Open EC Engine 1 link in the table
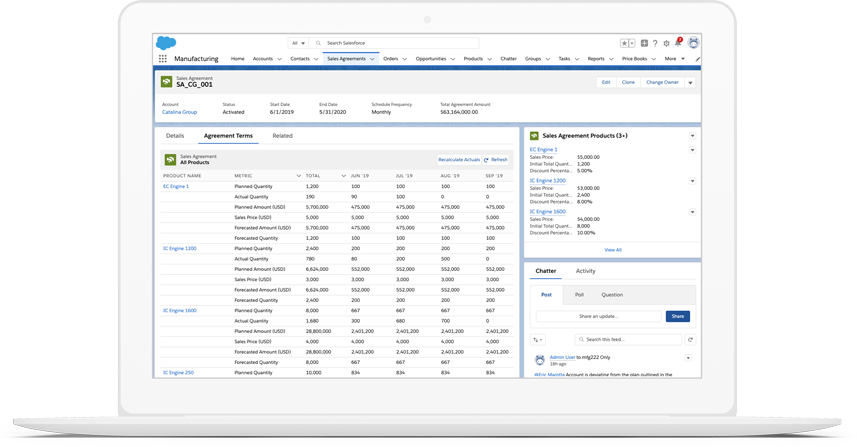The image size is (857, 447). [x=176, y=186]
